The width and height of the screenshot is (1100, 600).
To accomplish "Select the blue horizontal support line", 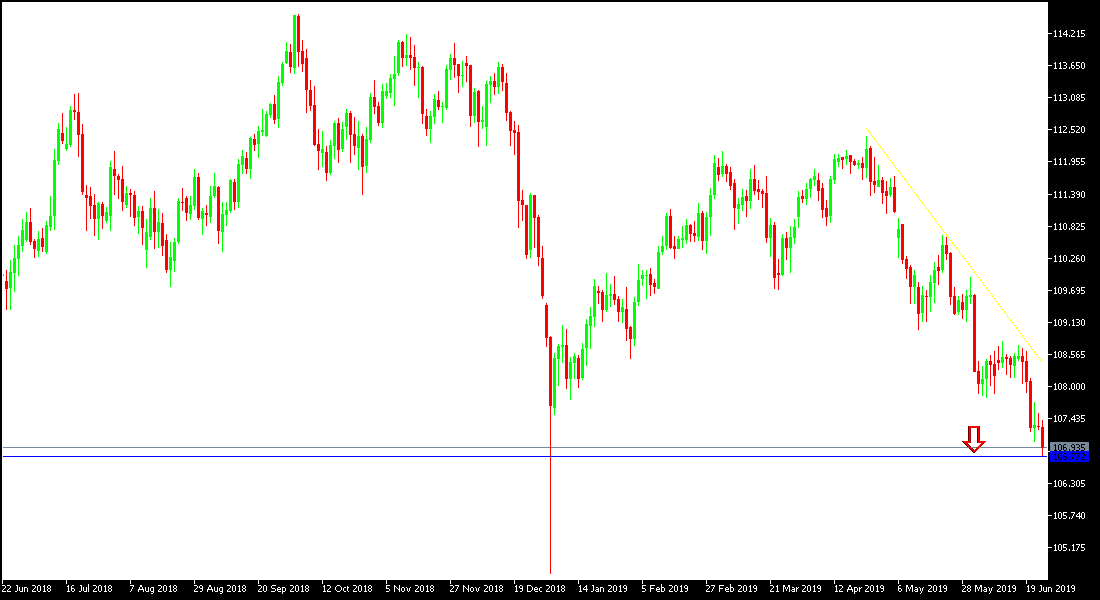I will tap(500, 456).
